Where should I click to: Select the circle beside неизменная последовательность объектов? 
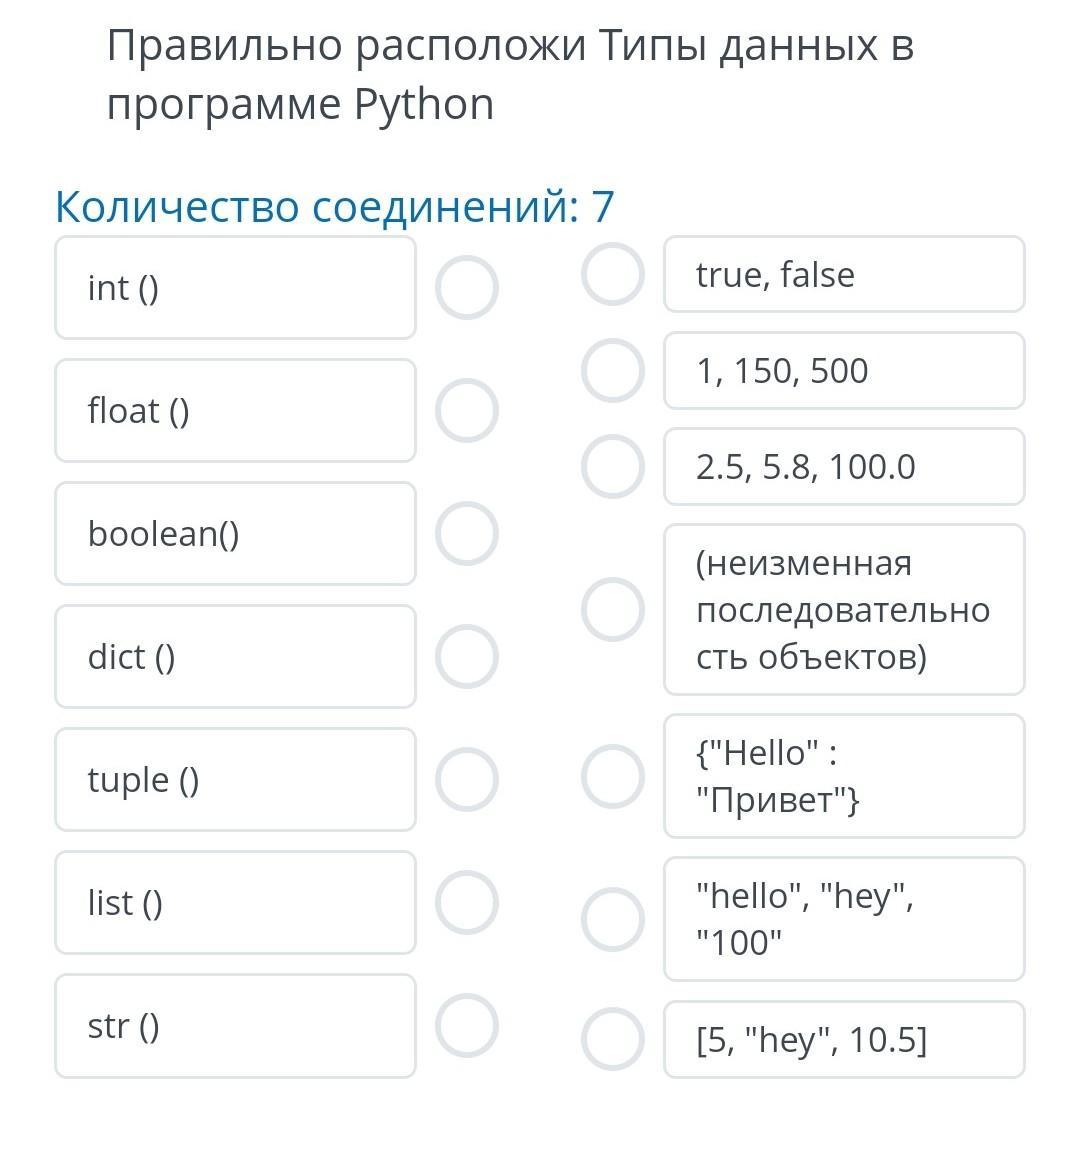tap(613, 610)
